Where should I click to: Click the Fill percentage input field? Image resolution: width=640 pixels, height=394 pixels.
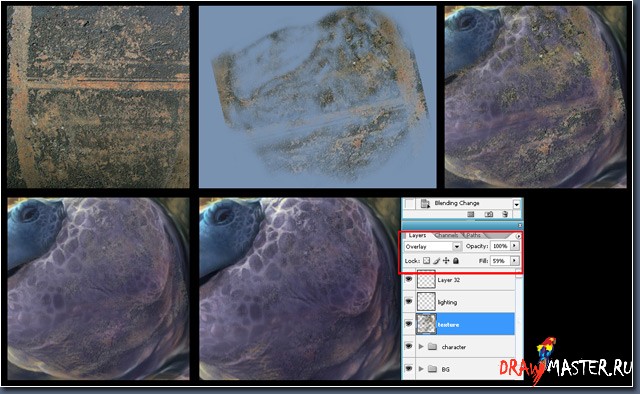point(500,260)
